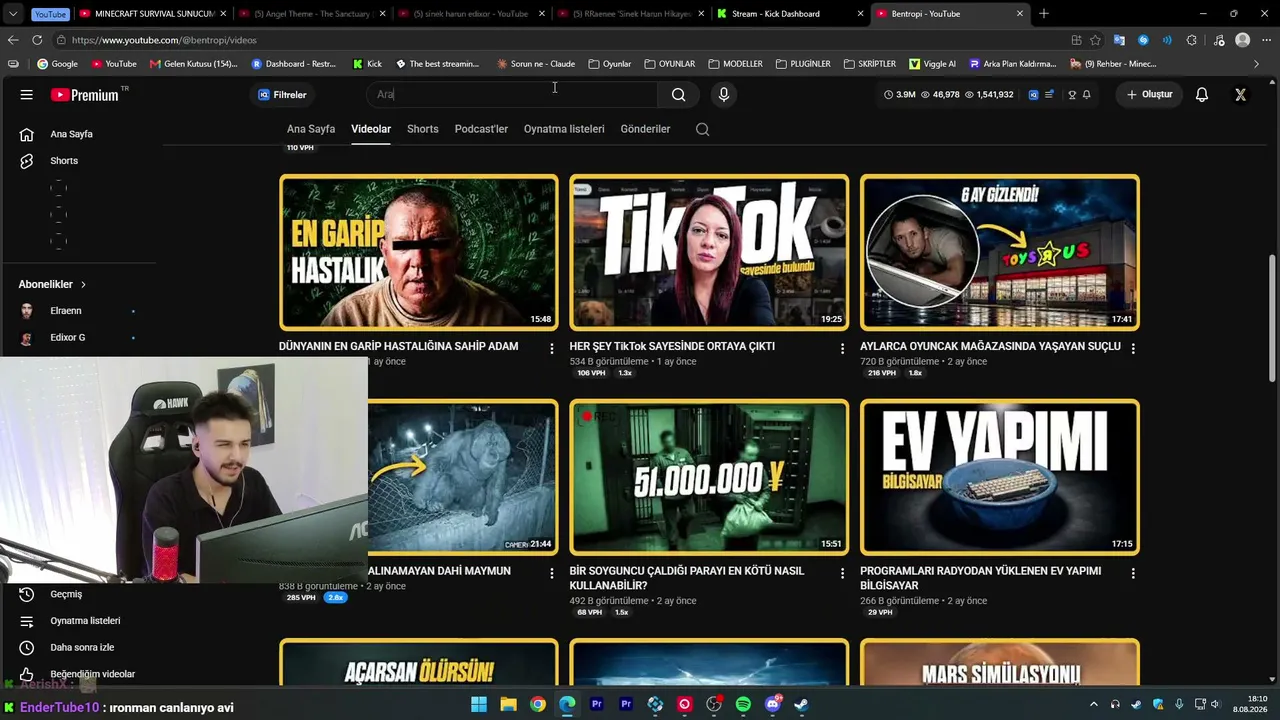Open Steam from the taskbar
Screen dimensions: 1280x720
(x=801, y=704)
